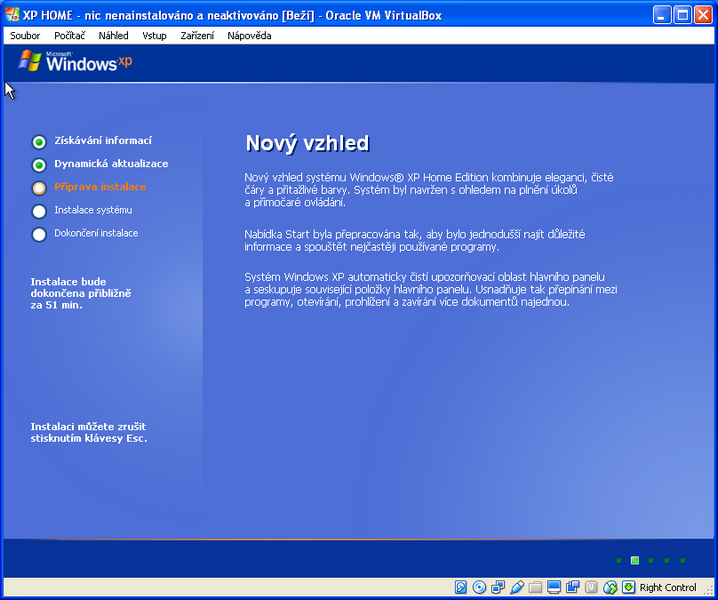The width and height of the screenshot is (718, 600).
Task: Click the shared folders status icon
Action: 535,587
